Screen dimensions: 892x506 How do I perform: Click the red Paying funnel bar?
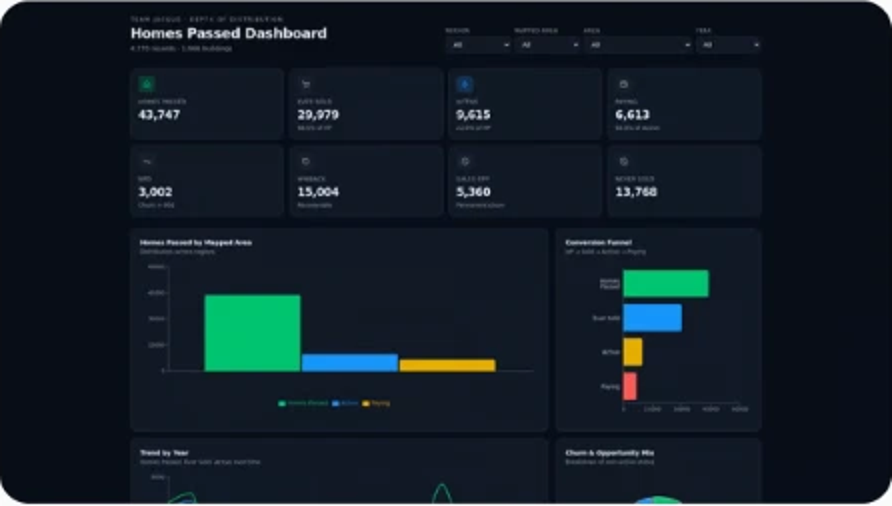(630, 386)
